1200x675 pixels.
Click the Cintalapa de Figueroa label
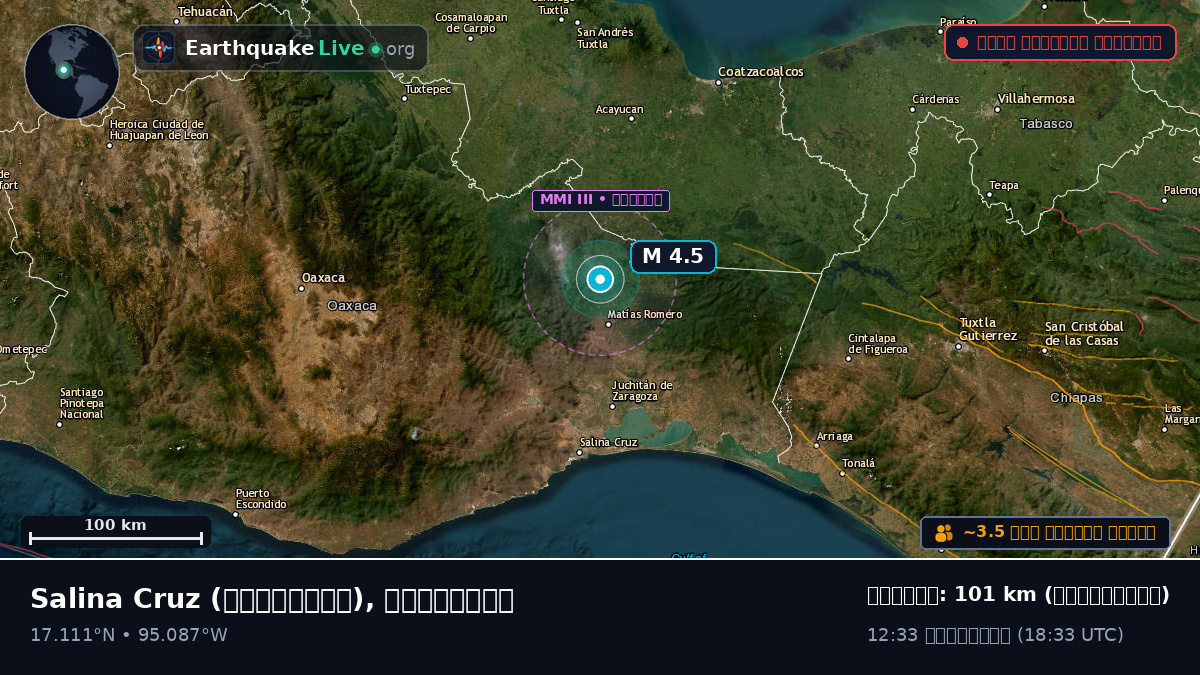878,344
